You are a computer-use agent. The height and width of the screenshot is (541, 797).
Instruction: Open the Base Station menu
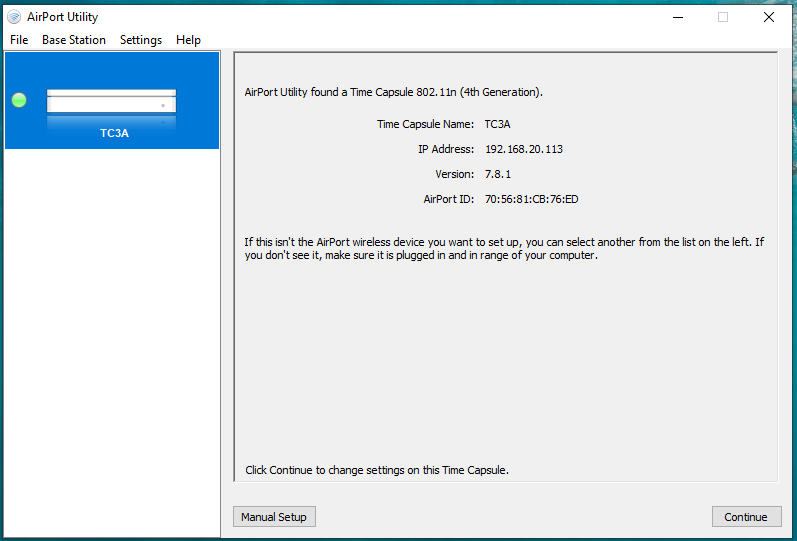click(74, 40)
